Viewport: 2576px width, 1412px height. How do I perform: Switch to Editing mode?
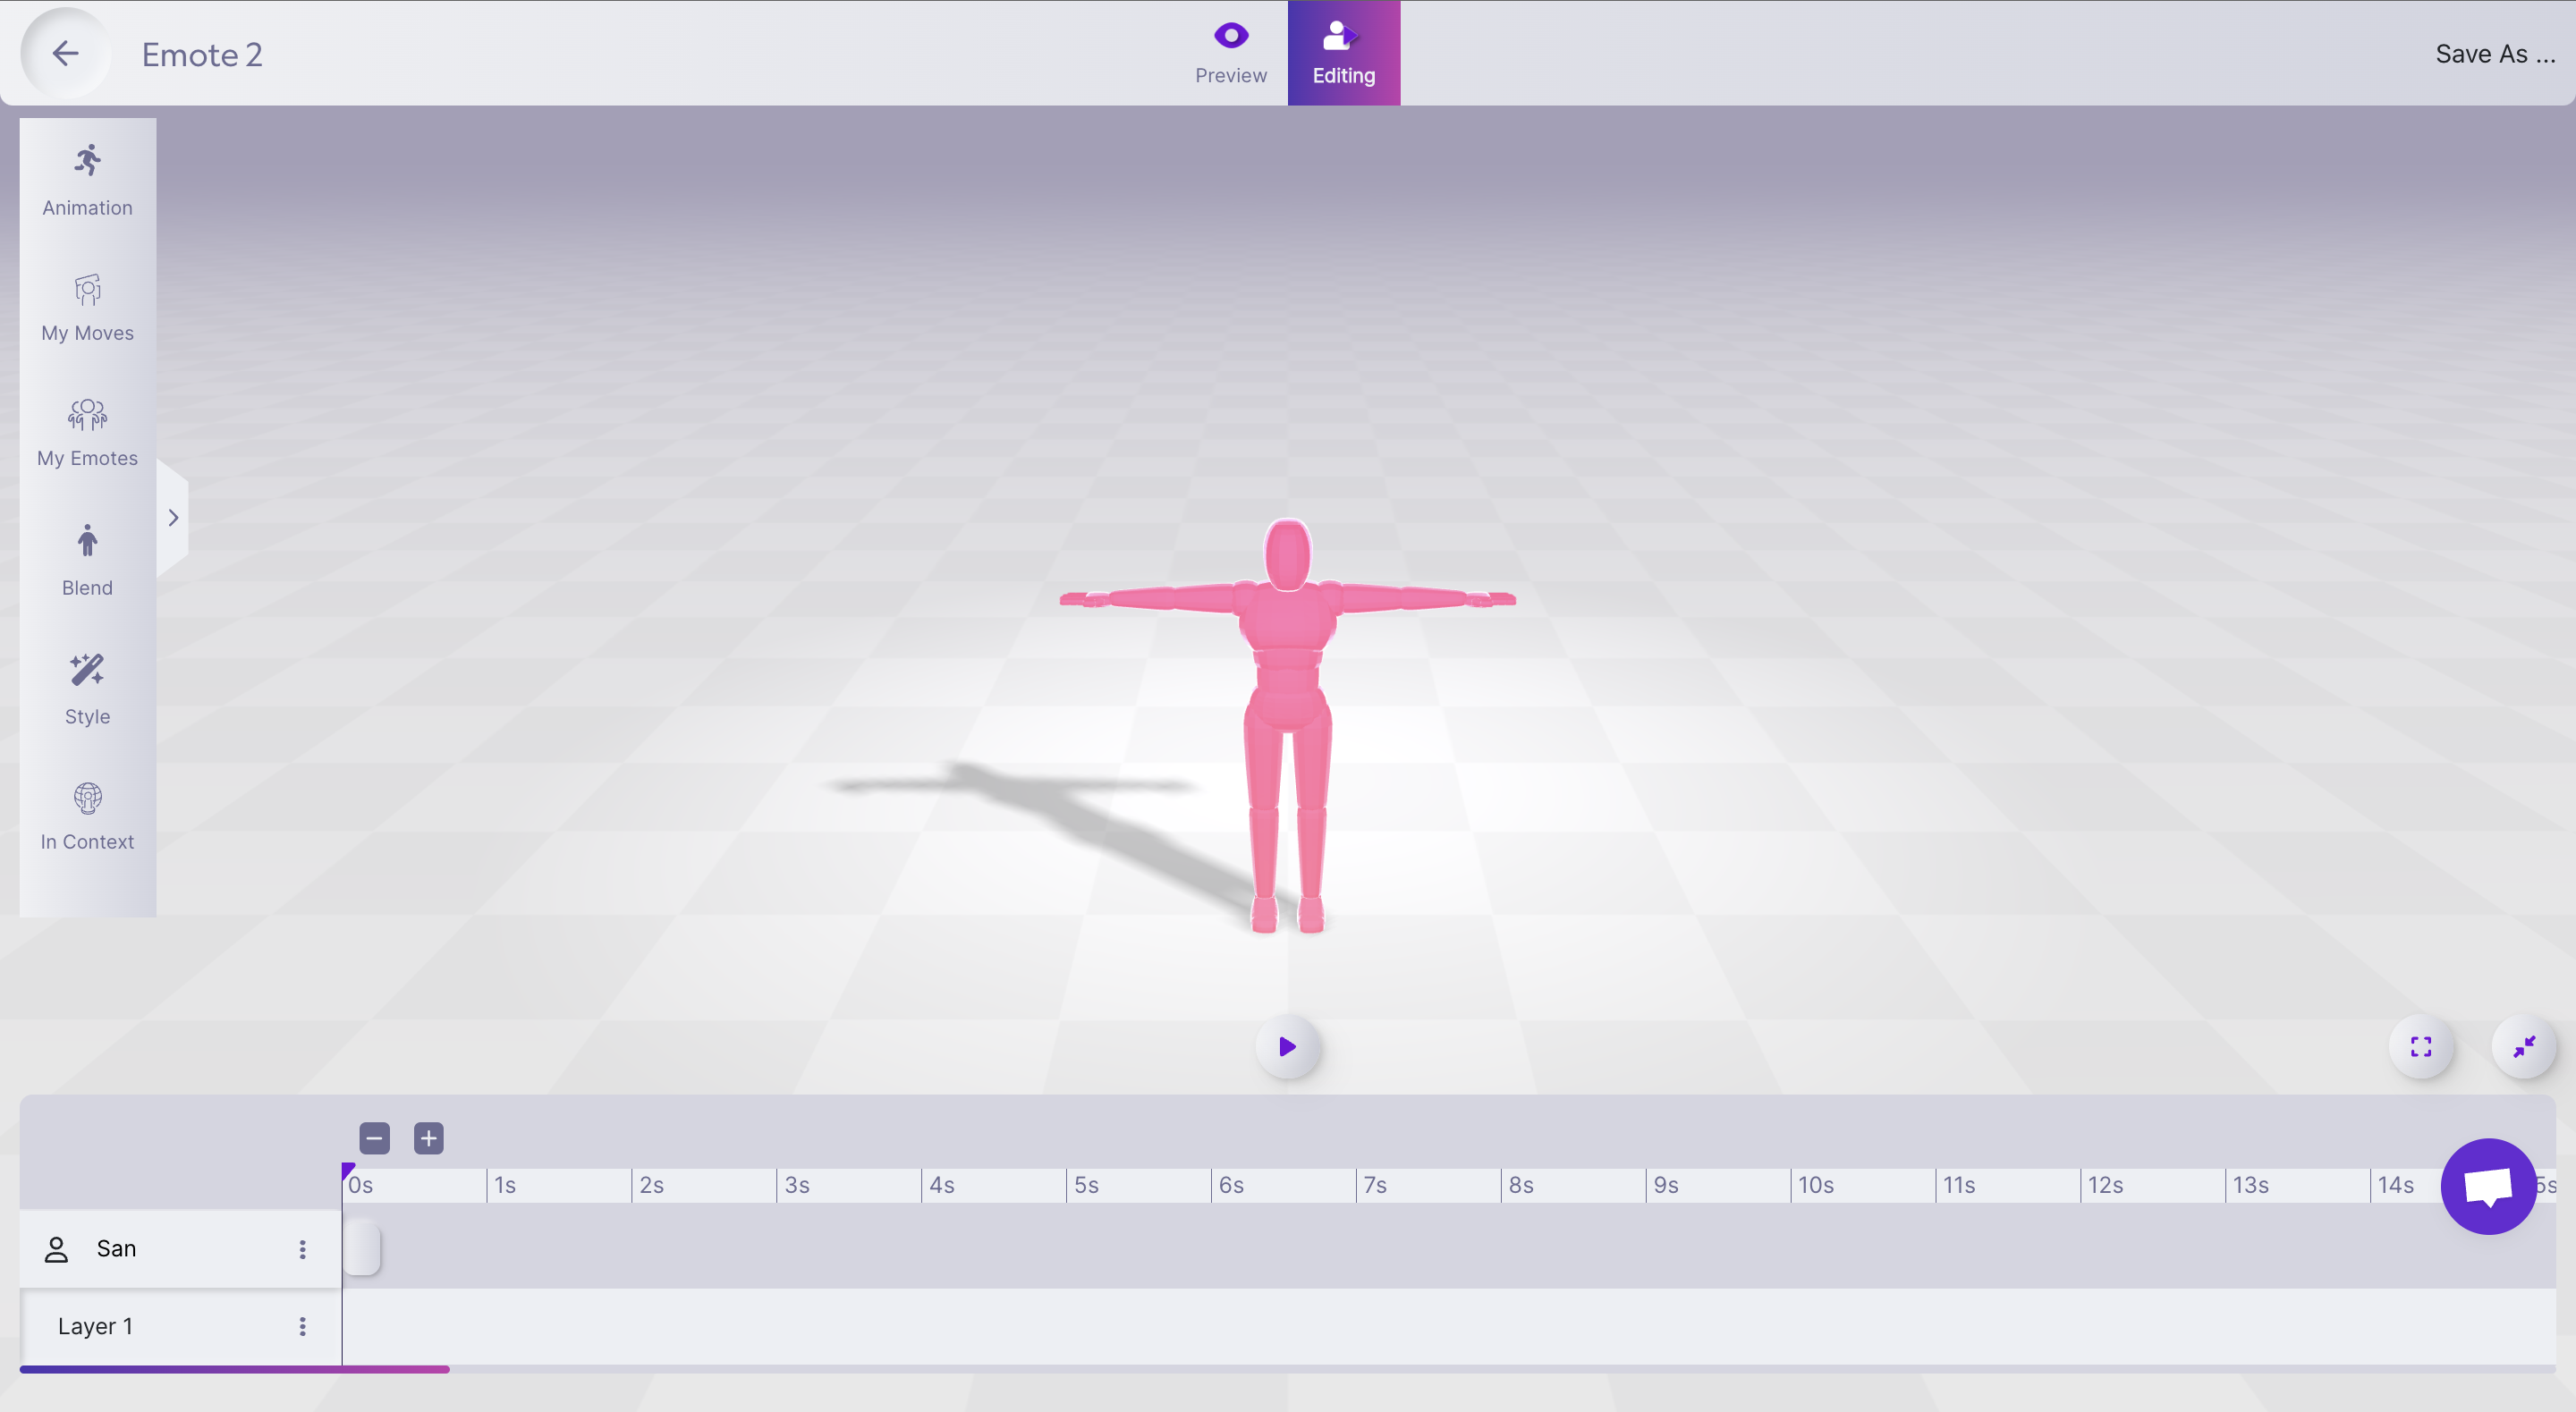click(1343, 53)
